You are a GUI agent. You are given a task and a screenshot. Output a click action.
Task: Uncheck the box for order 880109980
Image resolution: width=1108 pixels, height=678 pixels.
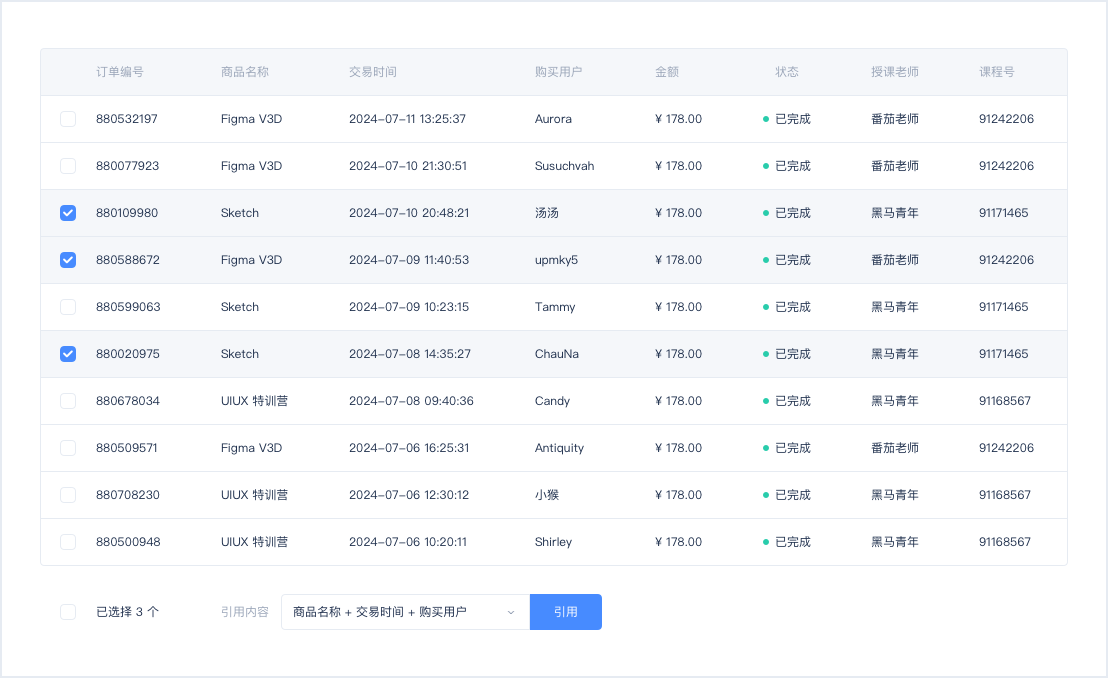tap(68, 213)
